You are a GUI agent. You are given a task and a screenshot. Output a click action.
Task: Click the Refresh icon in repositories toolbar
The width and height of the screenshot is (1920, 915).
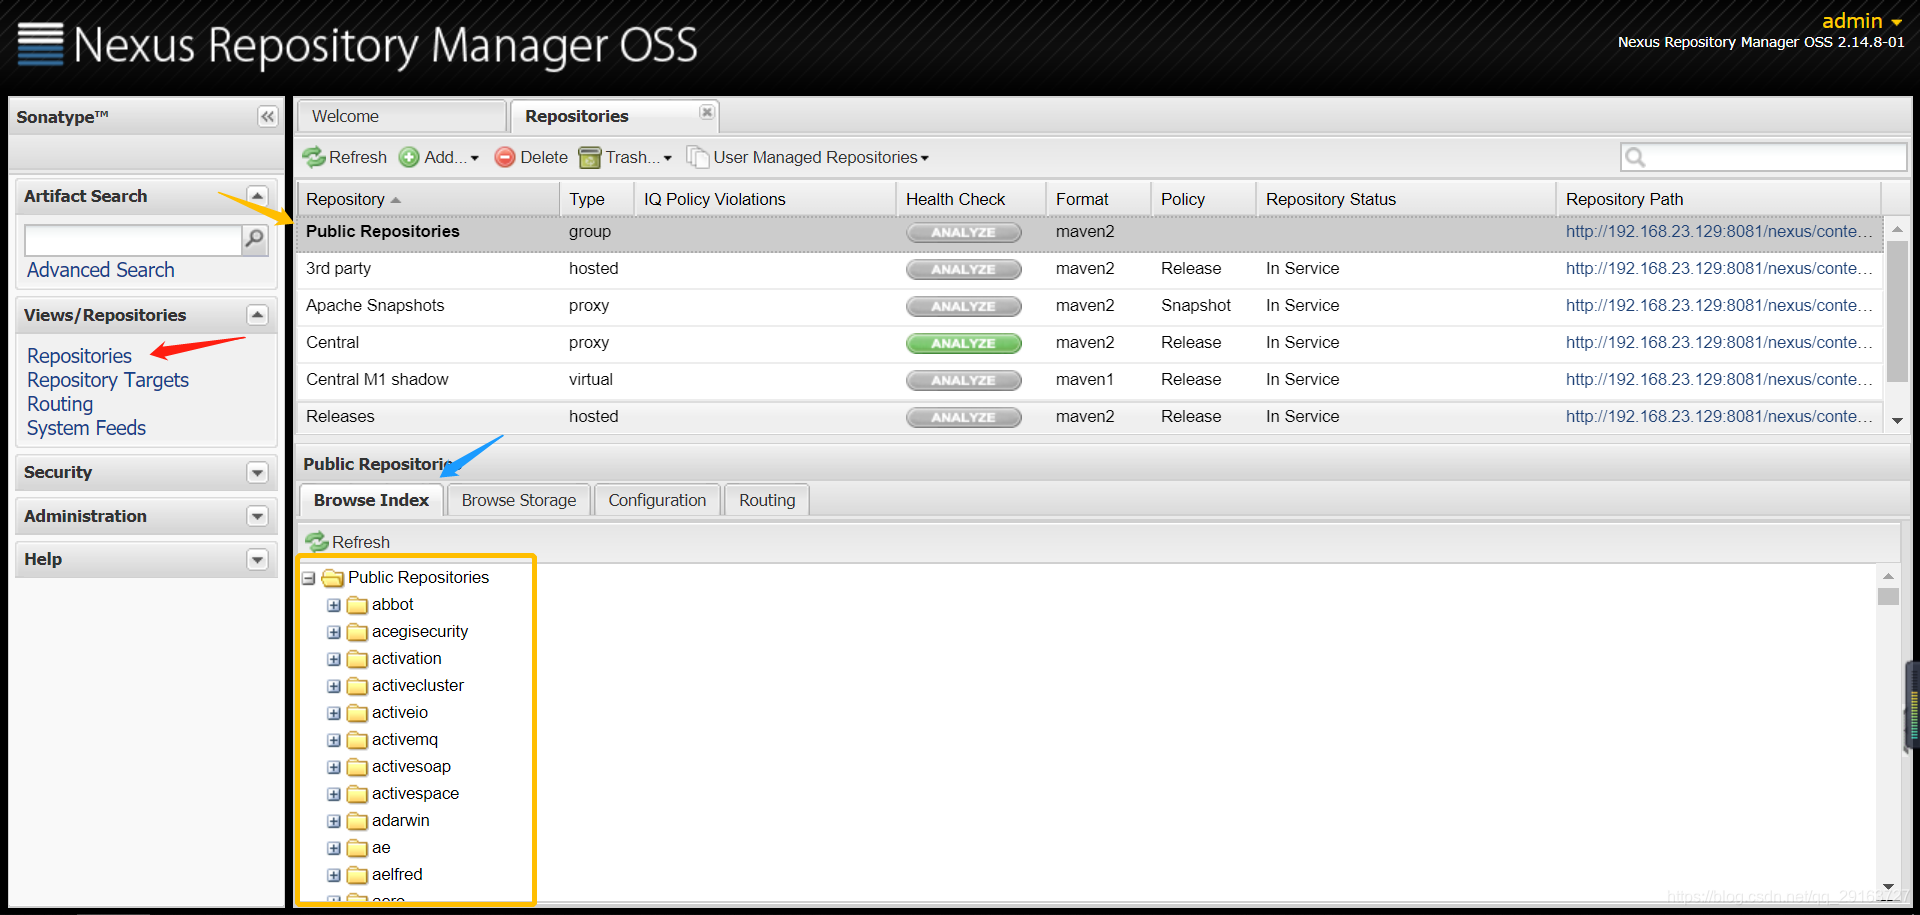tap(314, 157)
